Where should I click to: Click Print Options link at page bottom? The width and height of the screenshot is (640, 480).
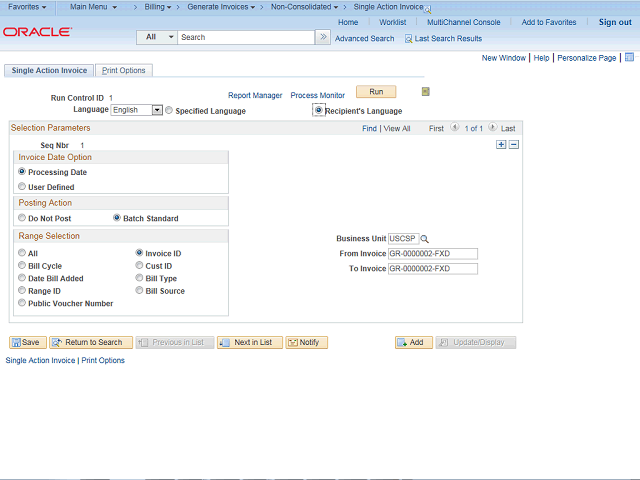point(103,360)
